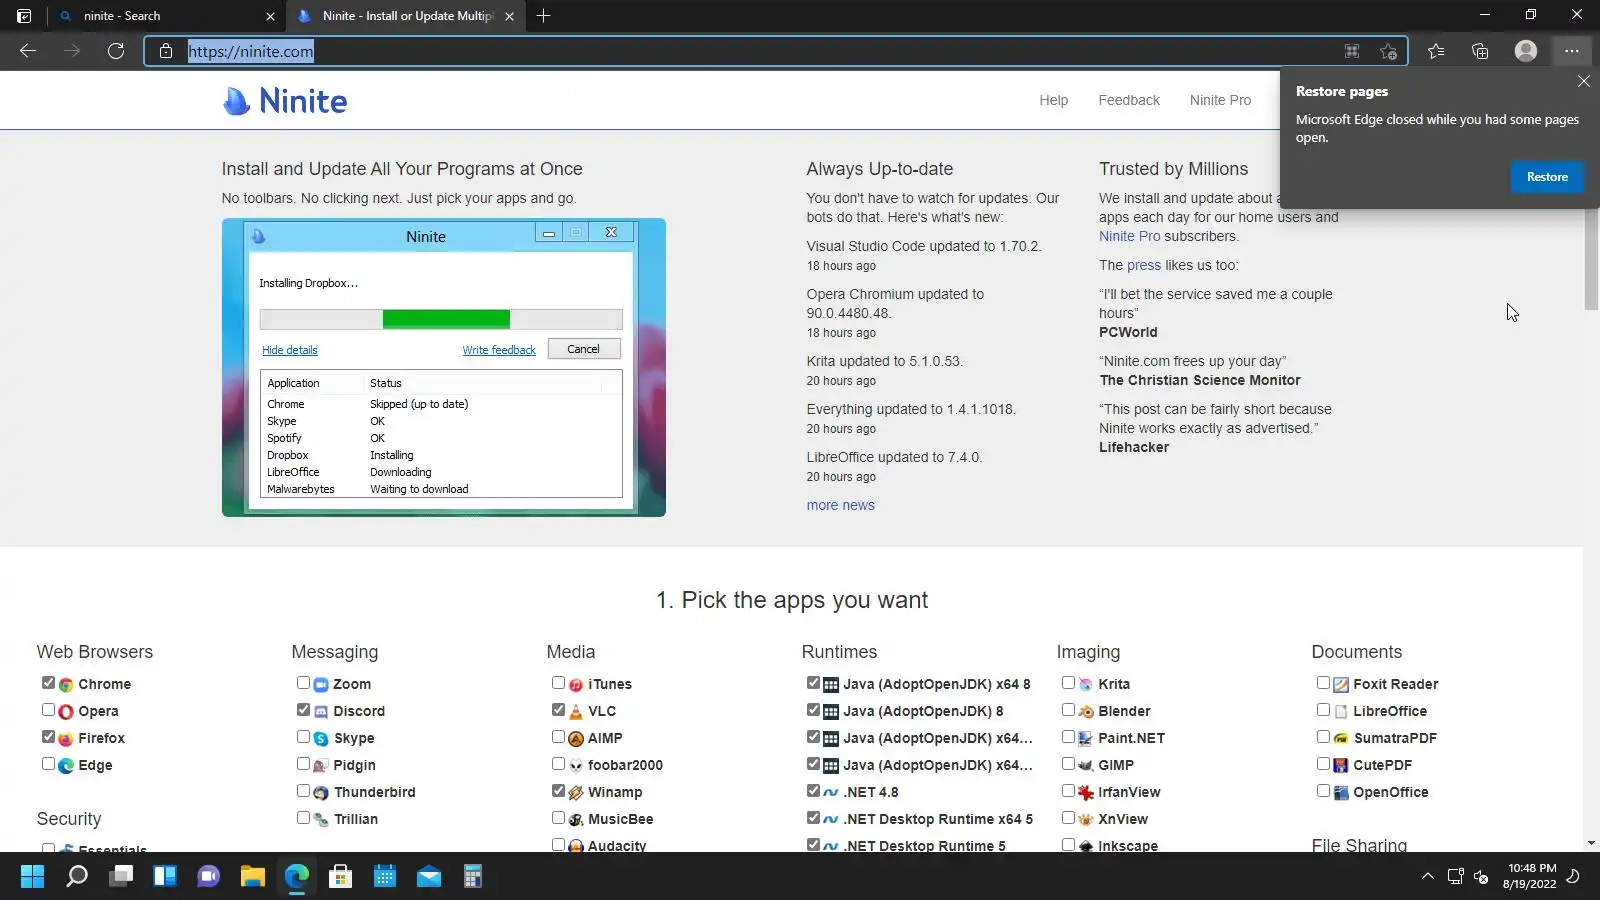The image size is (1600, 900).
Task: Click the Ninite installer screenshot image
Action: 444,367
